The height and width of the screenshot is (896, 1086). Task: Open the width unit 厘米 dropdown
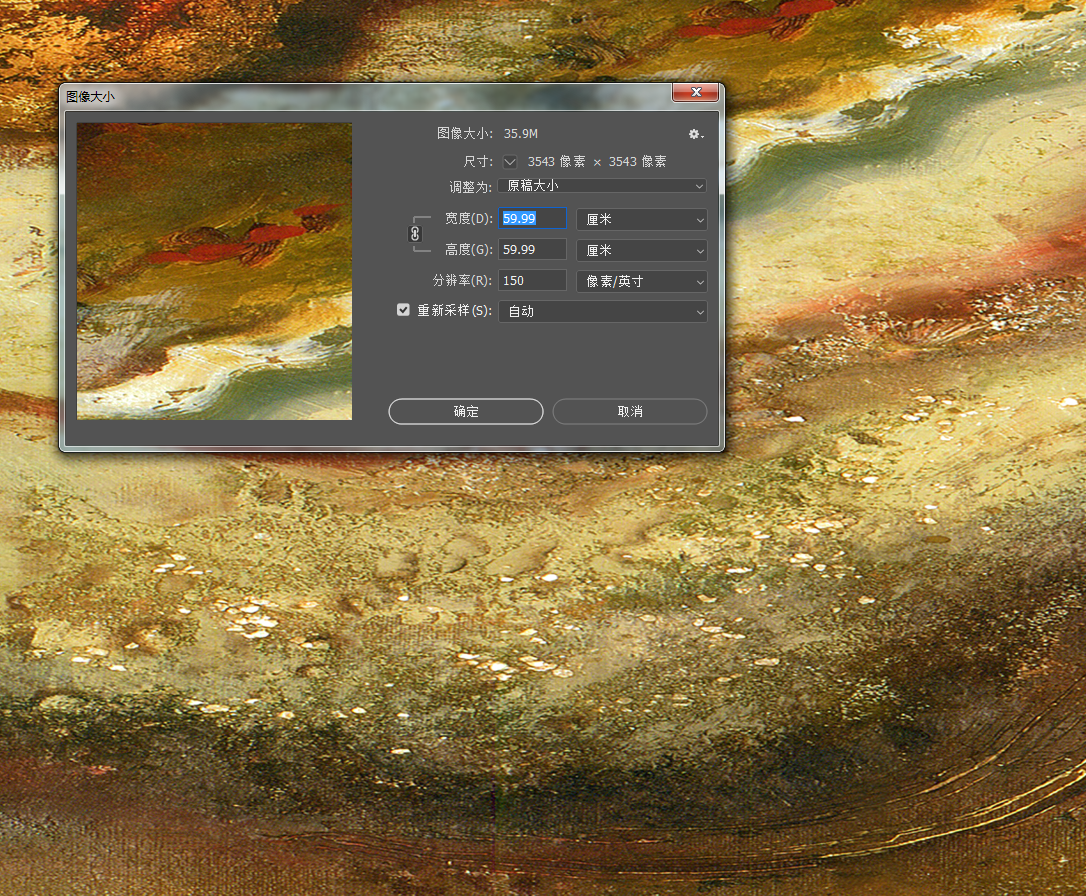(641, 219)
